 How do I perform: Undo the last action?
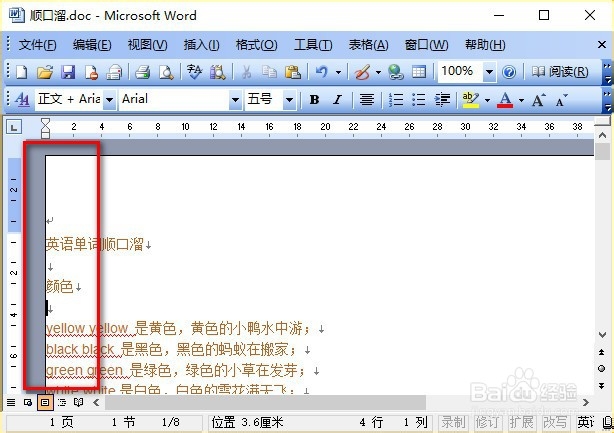tap(321, 72)
